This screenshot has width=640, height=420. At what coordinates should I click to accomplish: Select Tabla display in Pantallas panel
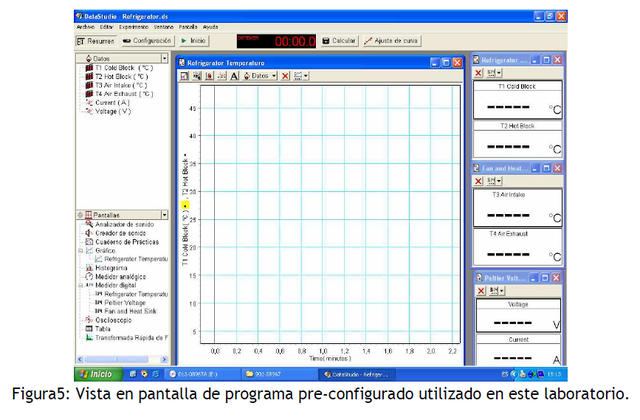[x=103, y=328]
